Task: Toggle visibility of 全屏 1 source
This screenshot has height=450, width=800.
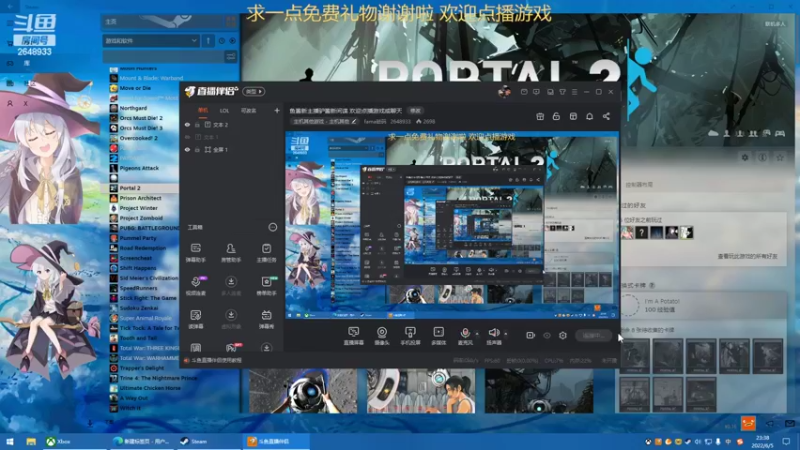Action: [187, 149]
